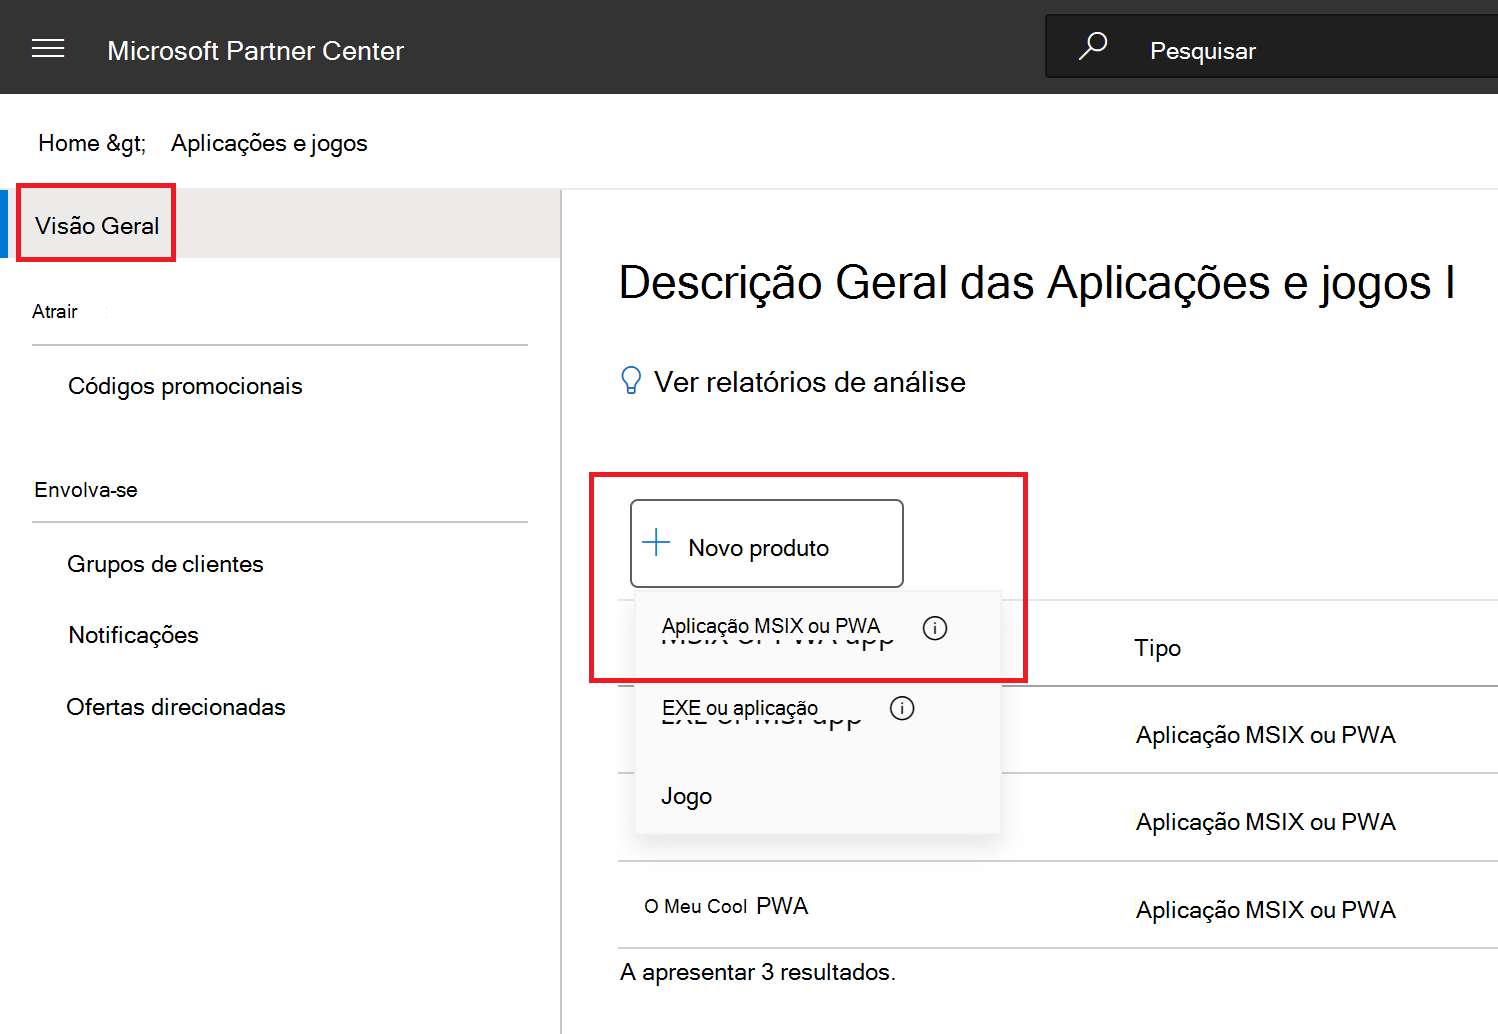Open the hamburger navigation menu
Image resolution: width=1498 pixels, height=1034 pixels.
click(x=48, y=48)
